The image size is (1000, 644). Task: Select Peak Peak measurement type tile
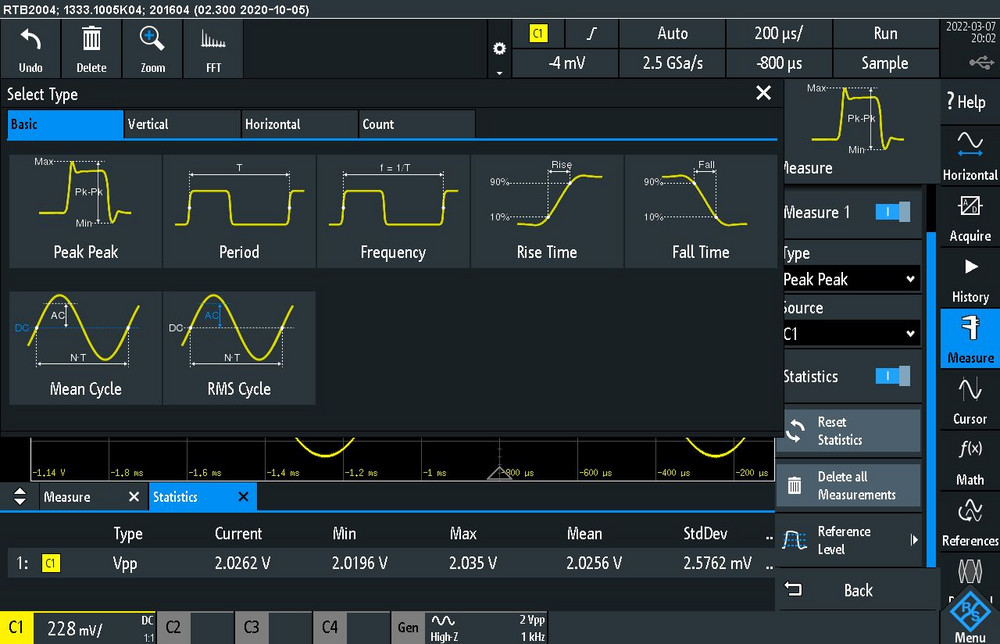pos(85,210)
